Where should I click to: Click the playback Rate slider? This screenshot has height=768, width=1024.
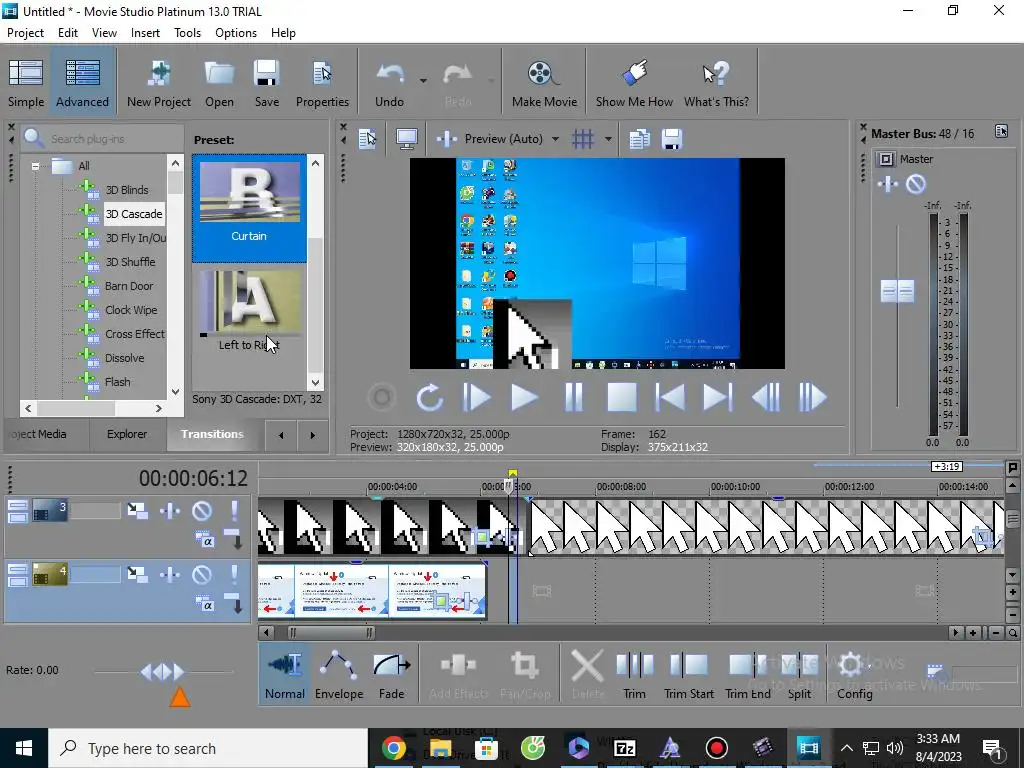[x=163, y=671]
